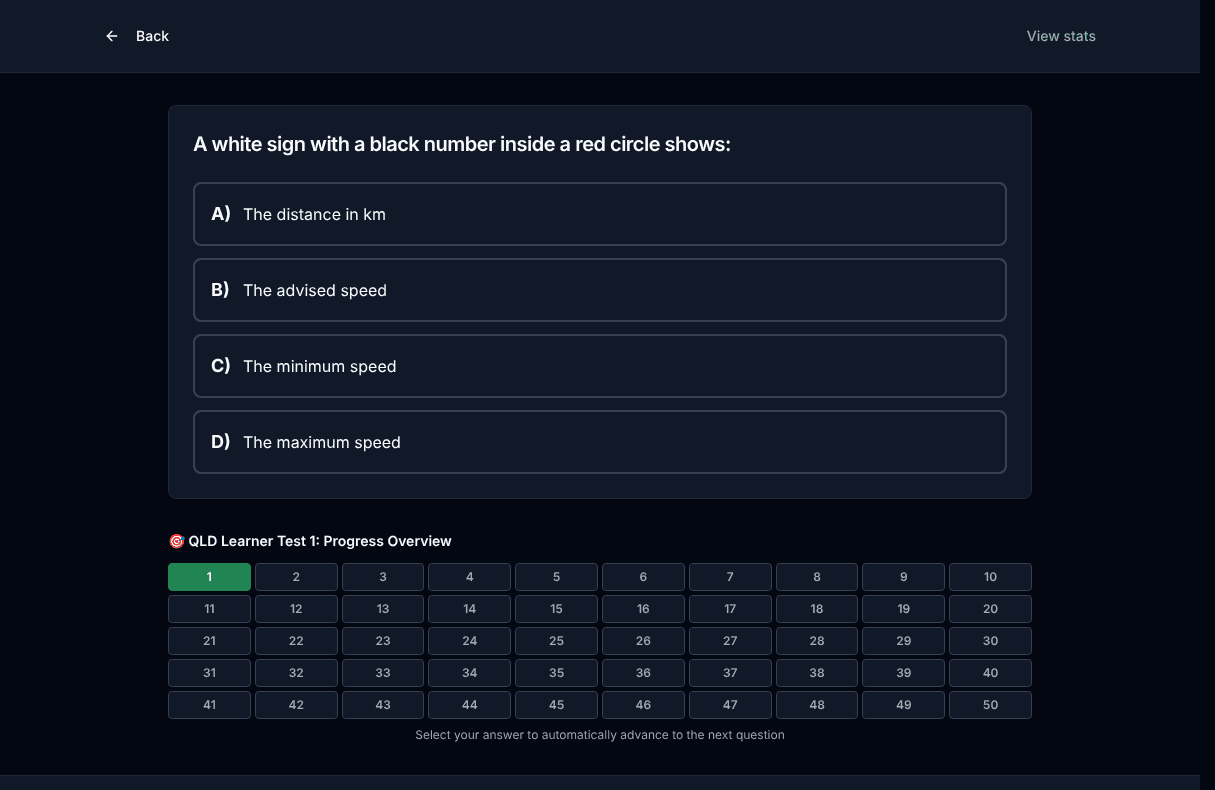This screenshot has height=790, width=1215.
Task: Go to question 18
Action: pos(817,609)
